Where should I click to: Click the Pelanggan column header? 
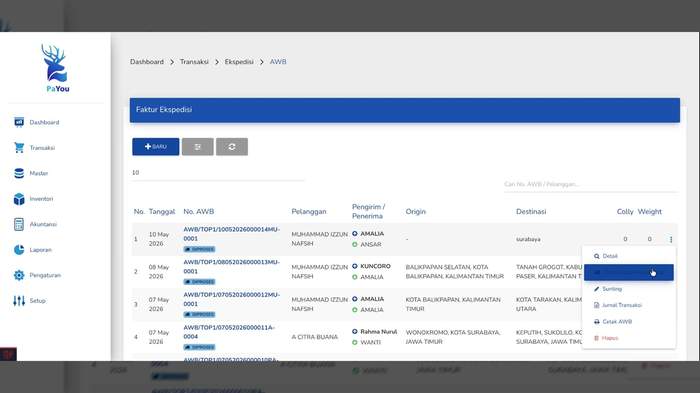(x=309, y=212)
